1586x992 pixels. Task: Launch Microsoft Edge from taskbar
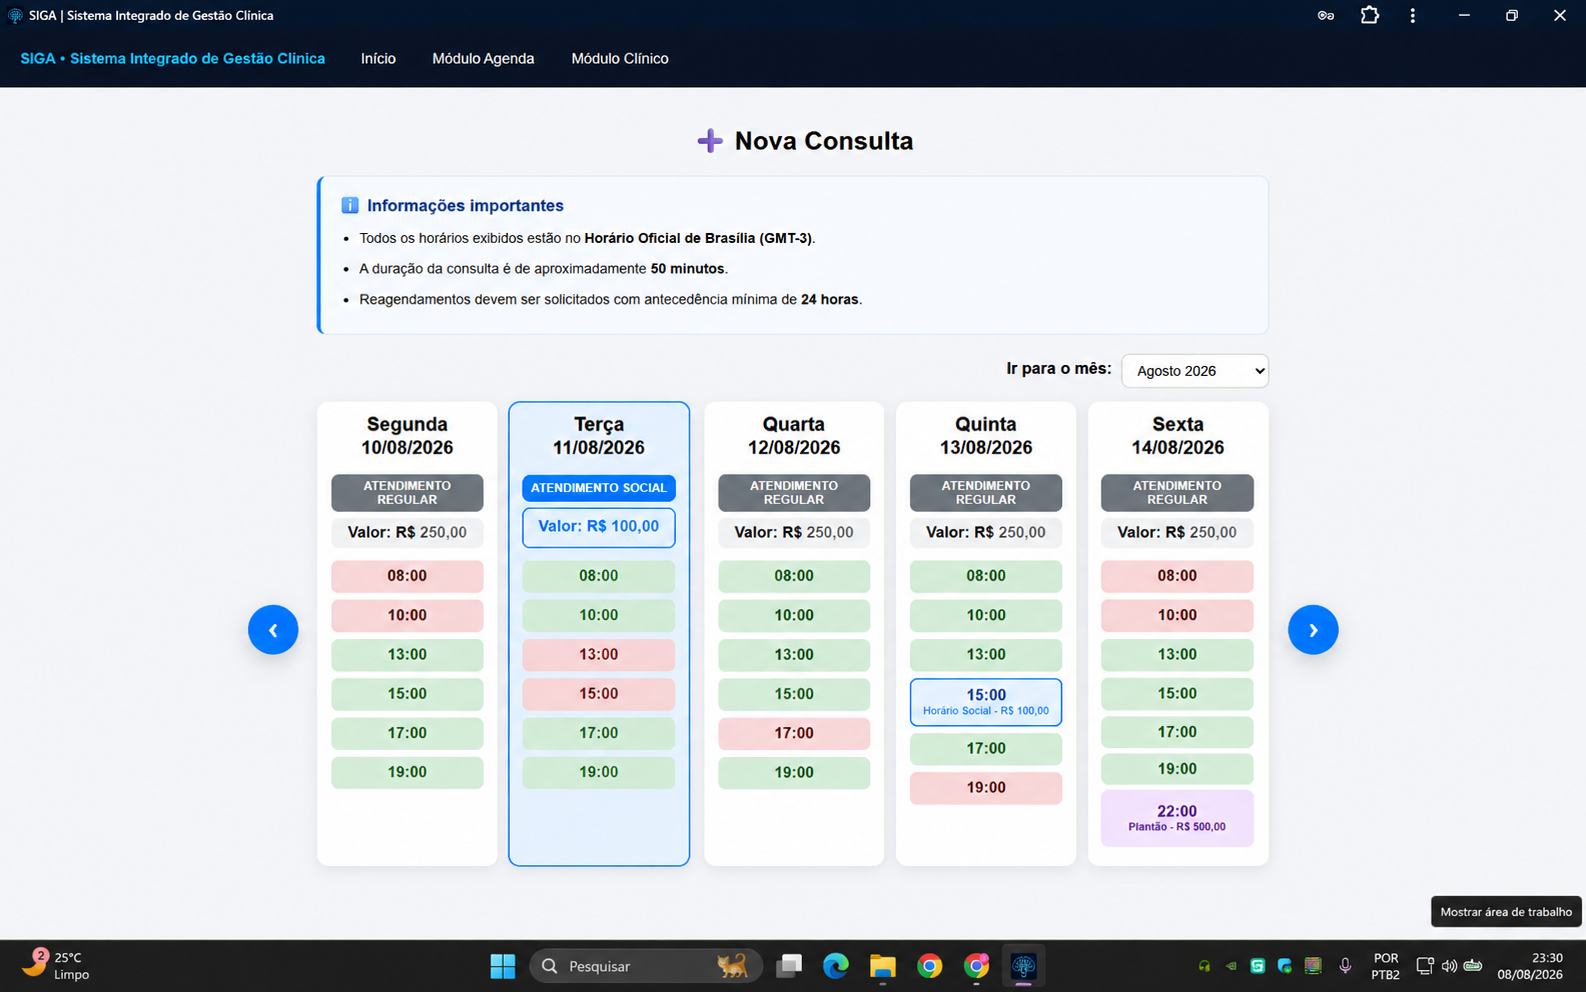836,966
